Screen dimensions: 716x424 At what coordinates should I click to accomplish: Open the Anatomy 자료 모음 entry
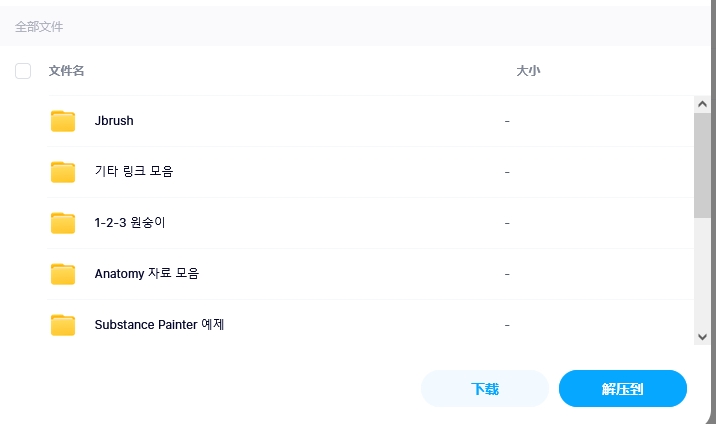[147, 274]
